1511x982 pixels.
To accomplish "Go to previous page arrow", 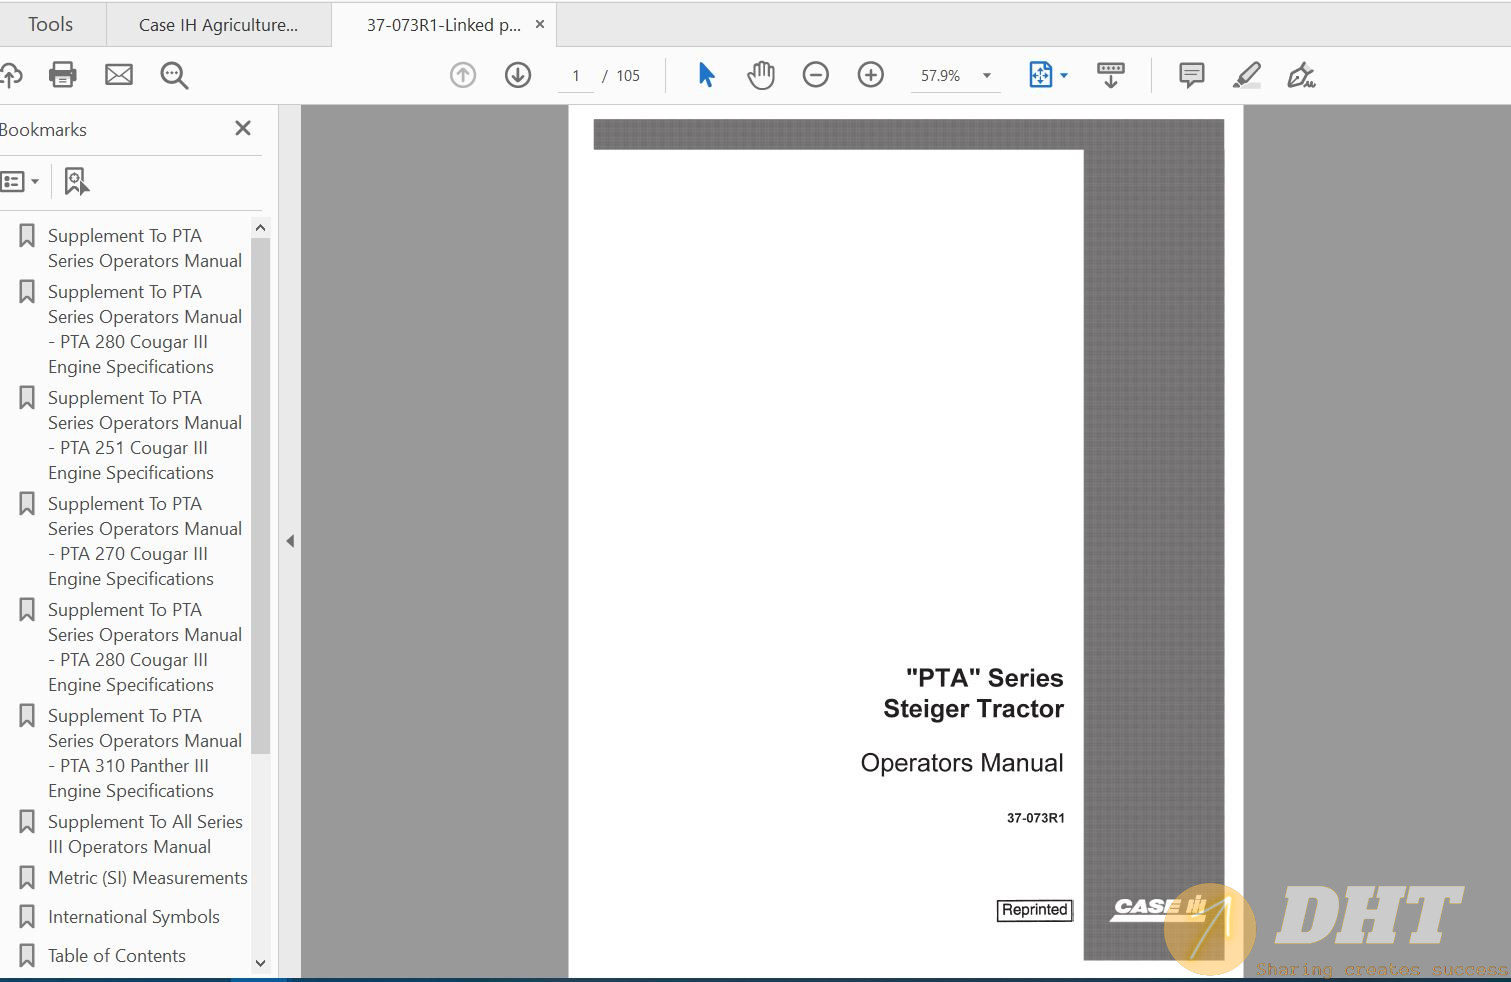I will [463, 75].
